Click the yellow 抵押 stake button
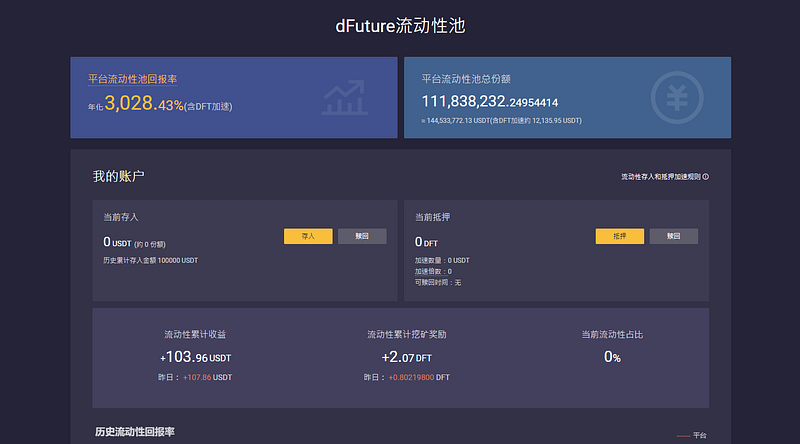 pos(619,236)
